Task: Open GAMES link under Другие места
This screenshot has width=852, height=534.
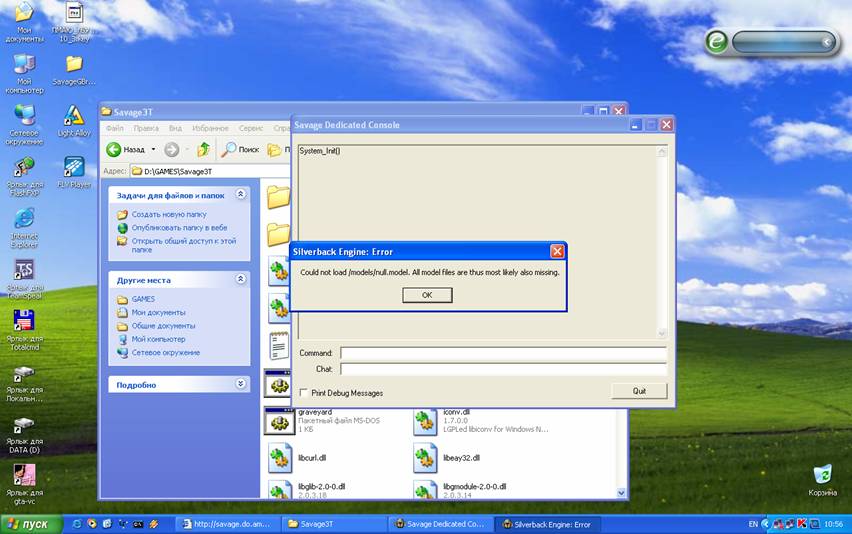Action: click(x=143, y=299)
